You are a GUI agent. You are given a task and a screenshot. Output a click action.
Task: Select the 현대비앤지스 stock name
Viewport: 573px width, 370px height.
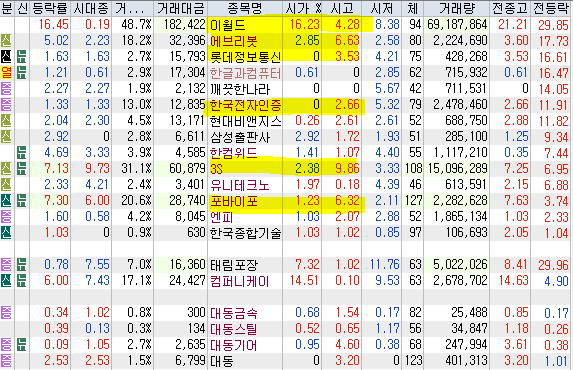246,121
